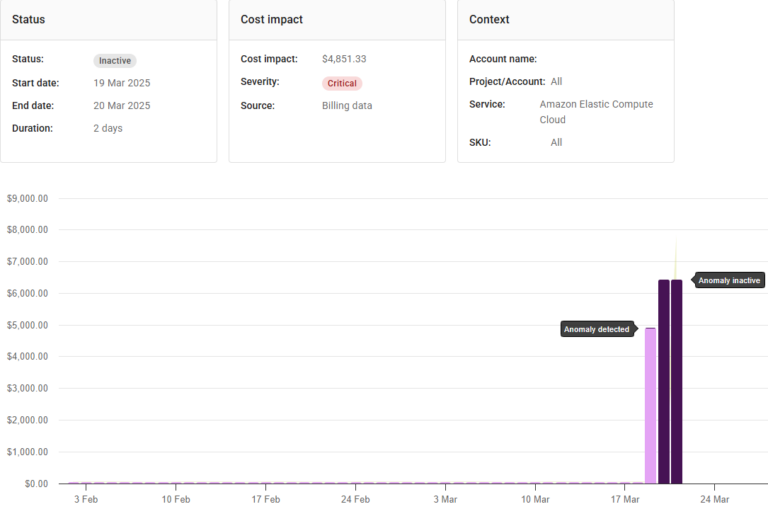Click the Critical severity badge
The width and height of the screenshot is (768, 509).
tap(342, 83)
